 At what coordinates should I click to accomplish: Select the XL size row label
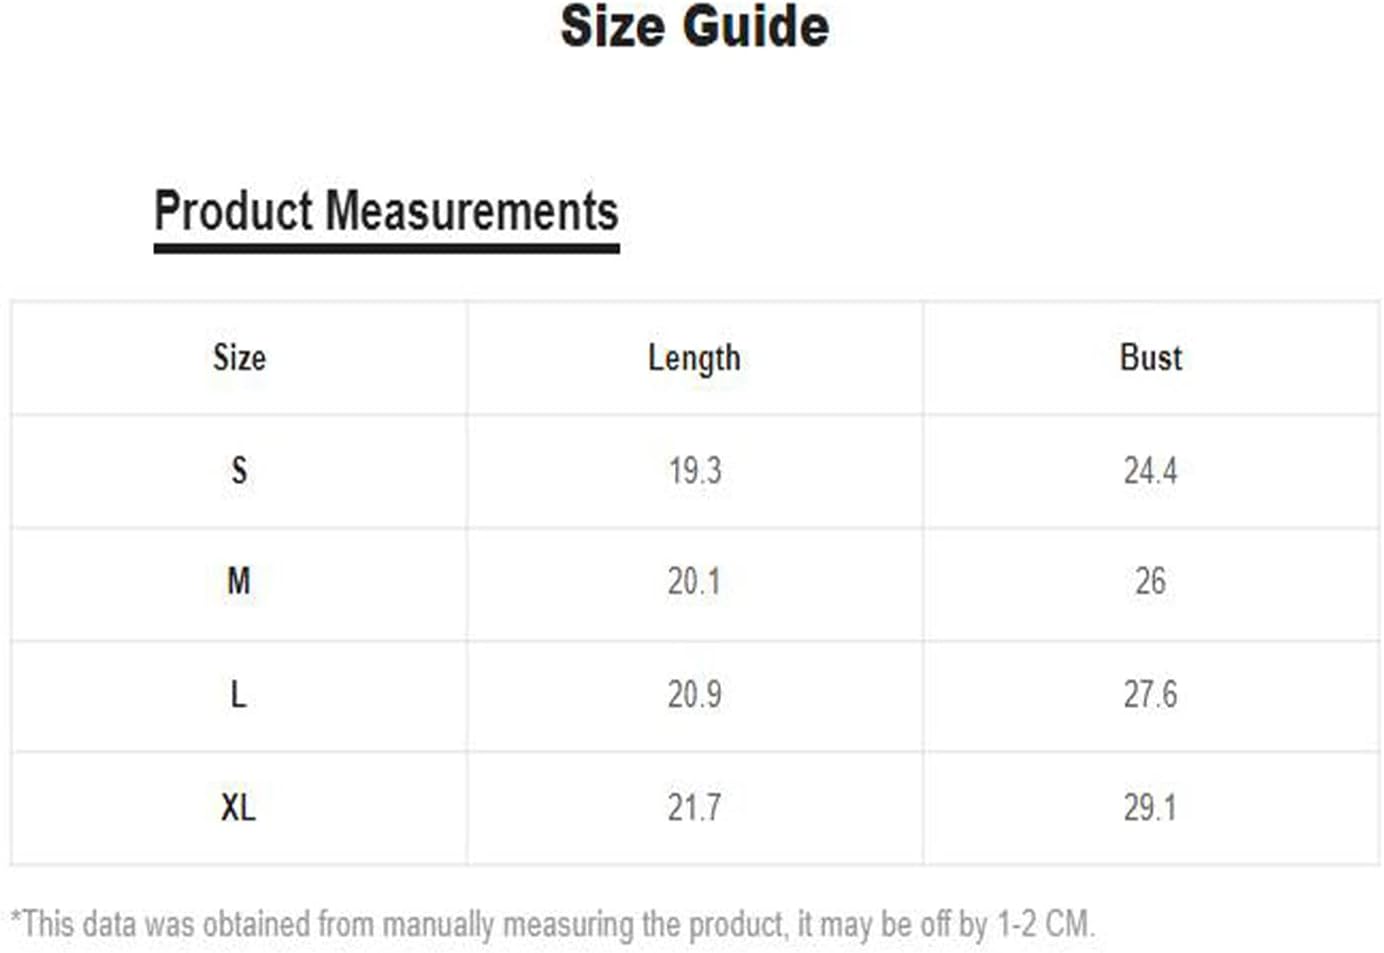tap(238, 807)
